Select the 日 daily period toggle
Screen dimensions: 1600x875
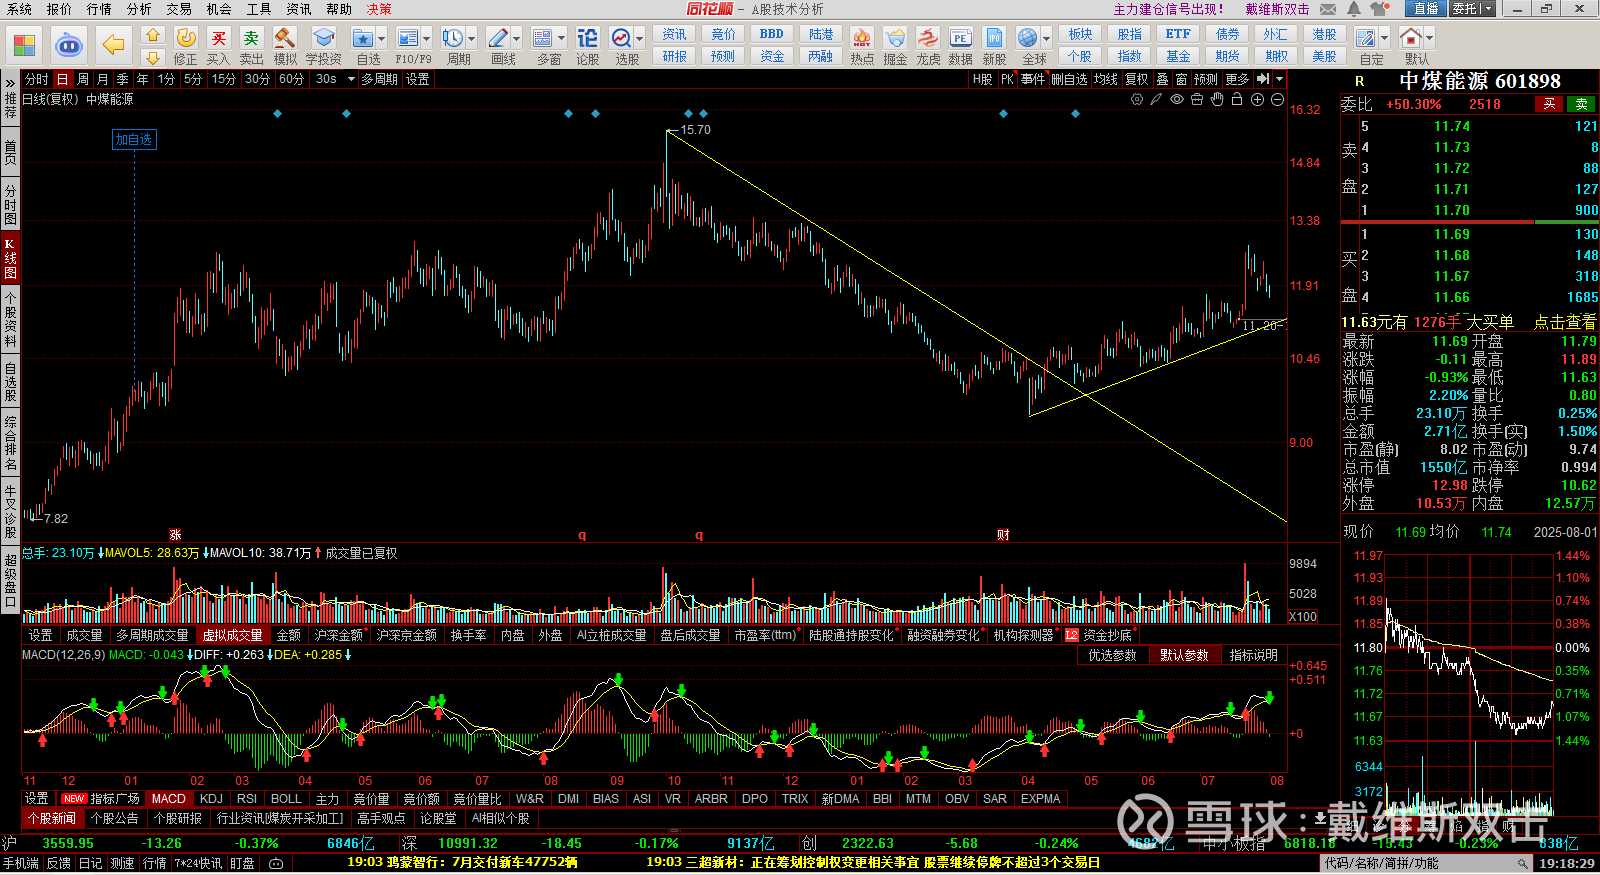62,79
